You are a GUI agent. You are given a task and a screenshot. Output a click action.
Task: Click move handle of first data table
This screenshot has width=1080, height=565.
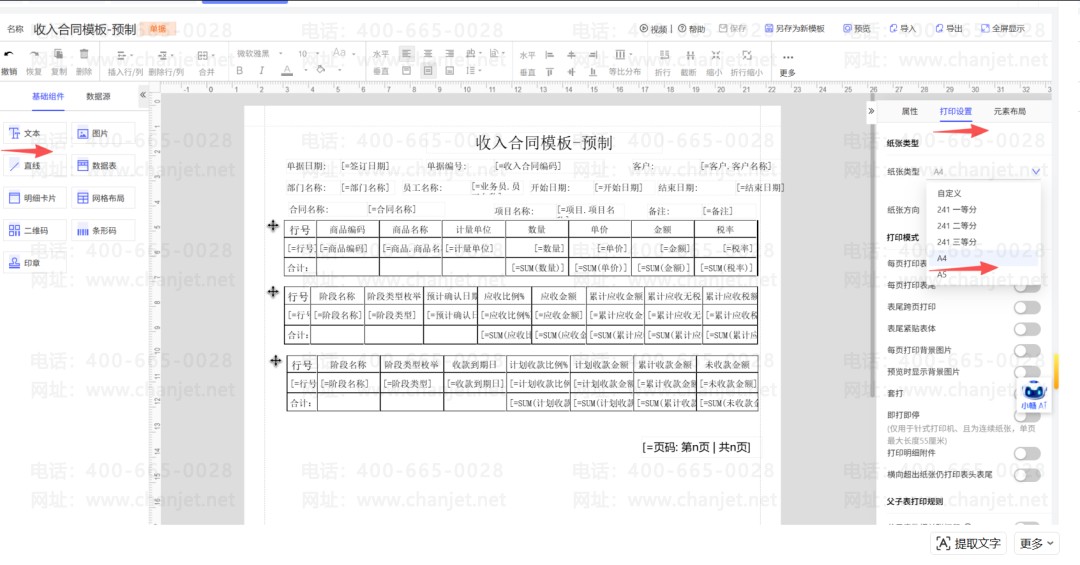coord(273,225)
